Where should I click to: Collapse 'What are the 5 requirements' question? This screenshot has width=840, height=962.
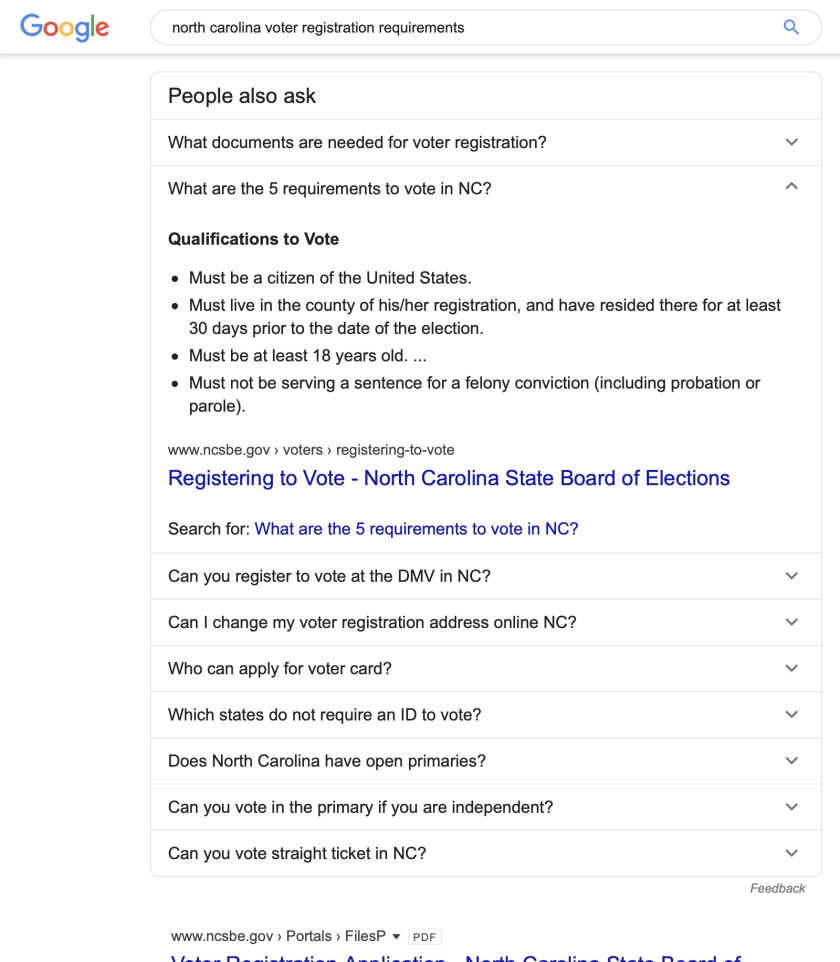pos(330,188)
